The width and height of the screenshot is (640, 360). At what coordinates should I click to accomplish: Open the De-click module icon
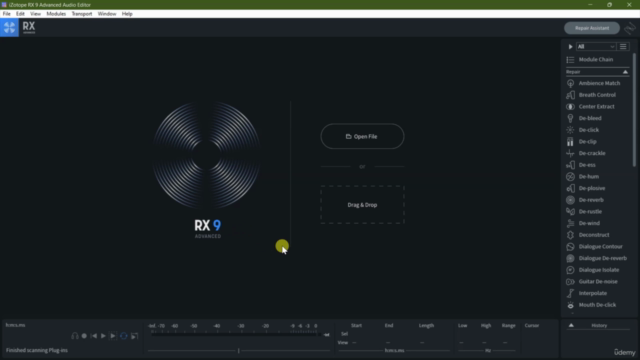coord(570,130)
